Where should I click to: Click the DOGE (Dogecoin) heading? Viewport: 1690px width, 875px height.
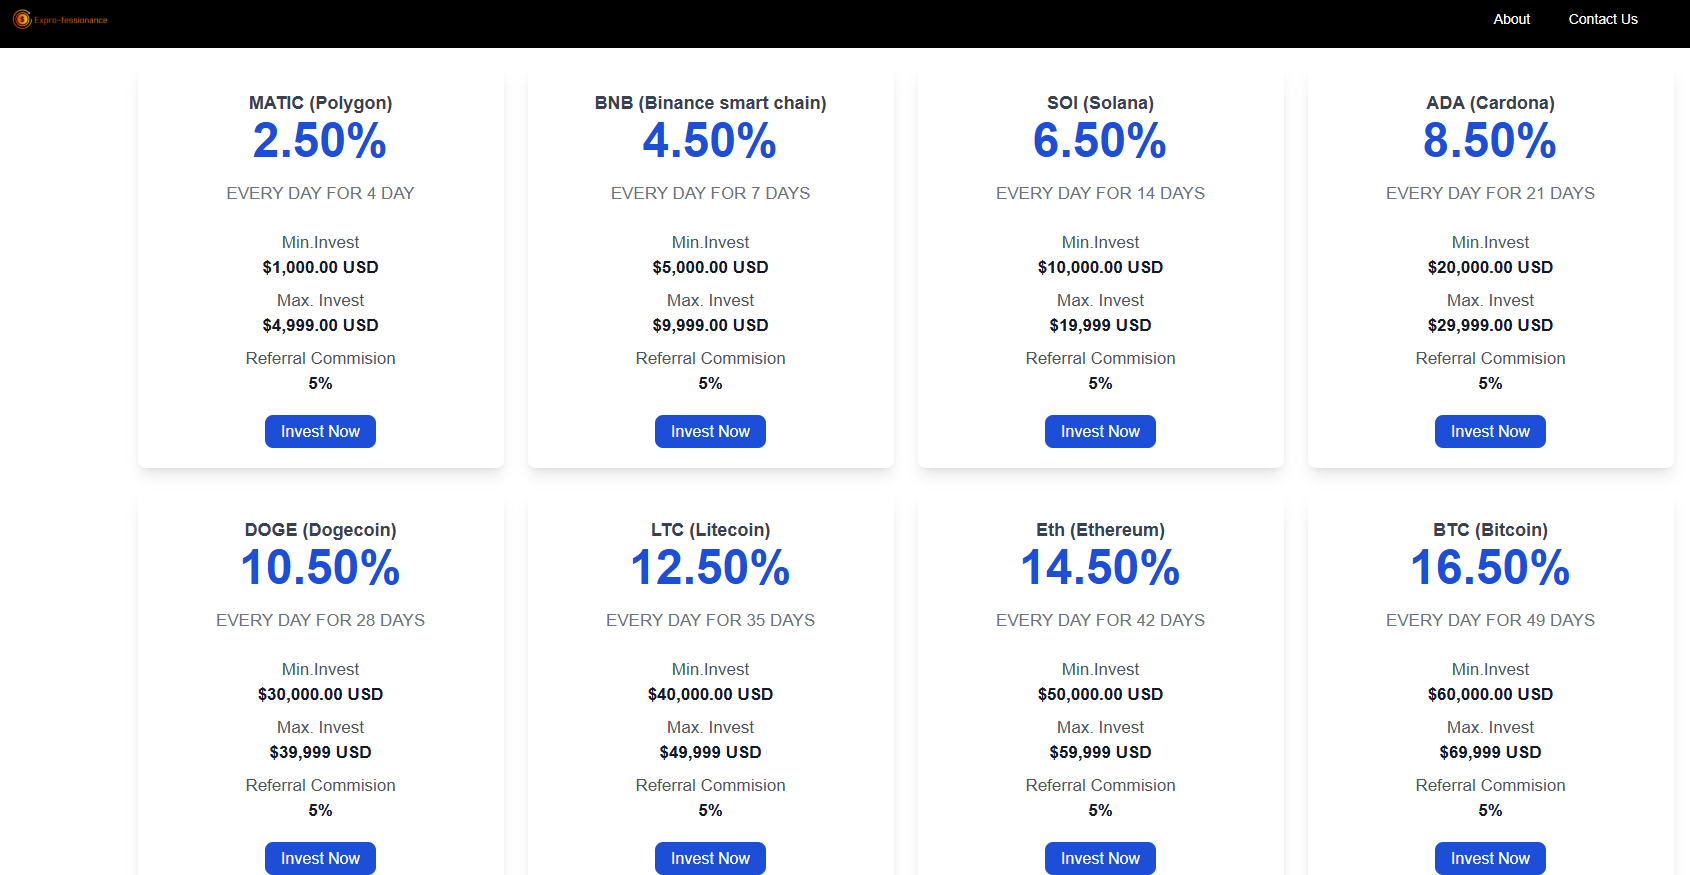320,530
